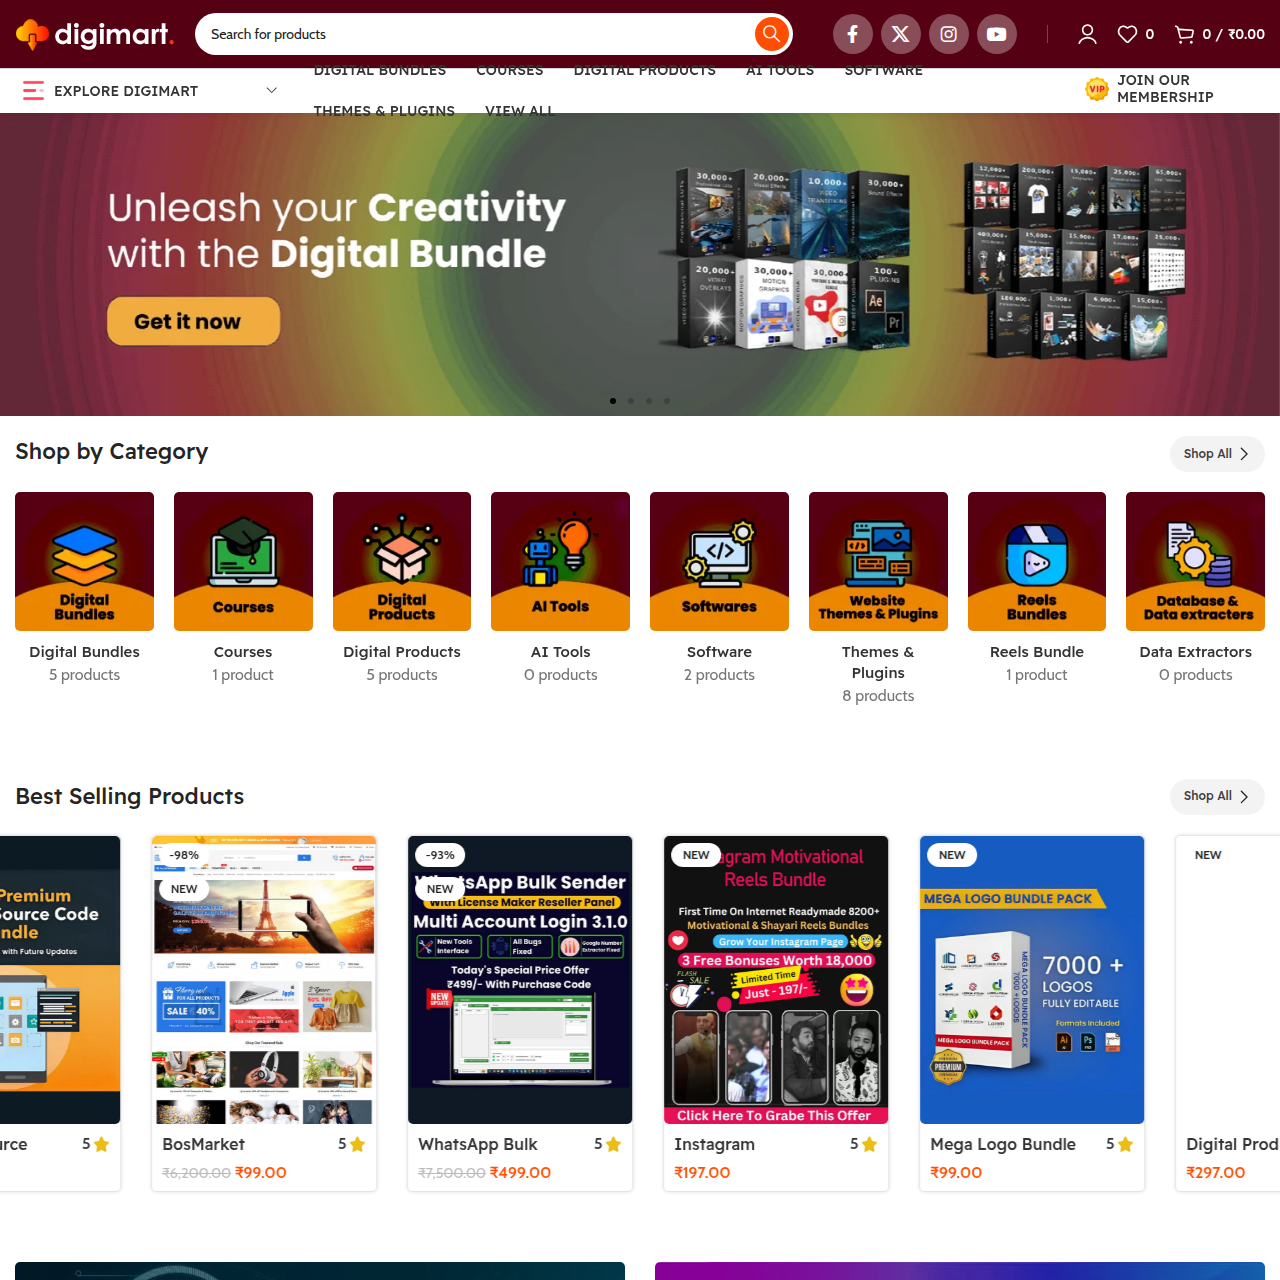Click Shop All beside Shop by Category

(1216, 454)
